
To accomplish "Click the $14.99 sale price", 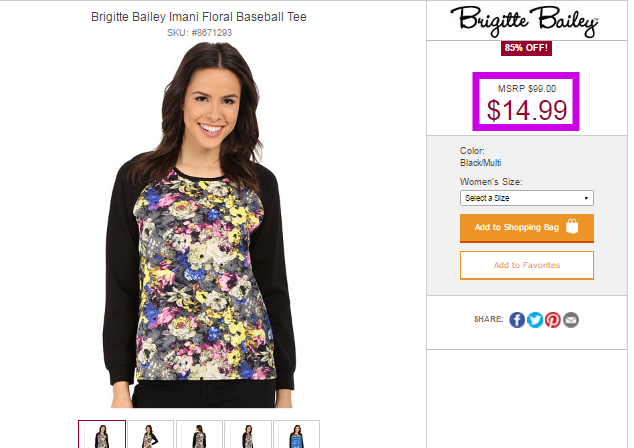I will (527, 110).
